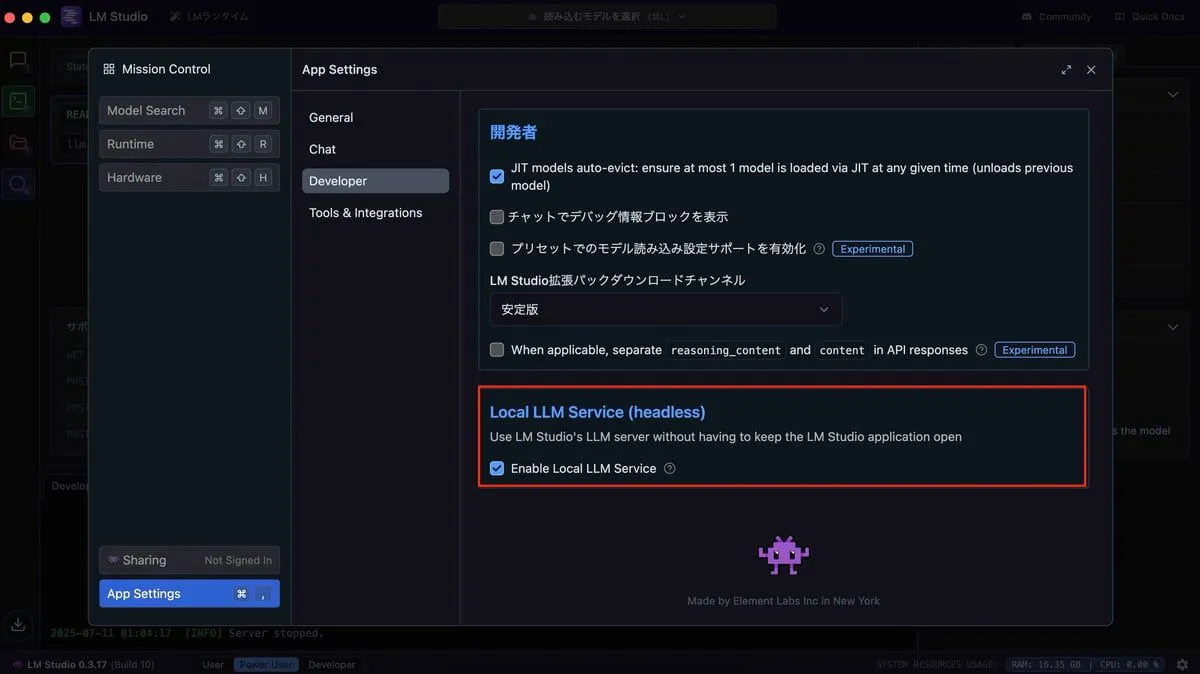Select Power User mode in status bar
Viewport: 1200px width, 674px height.
pyautogui.click(x=265, y=664)
